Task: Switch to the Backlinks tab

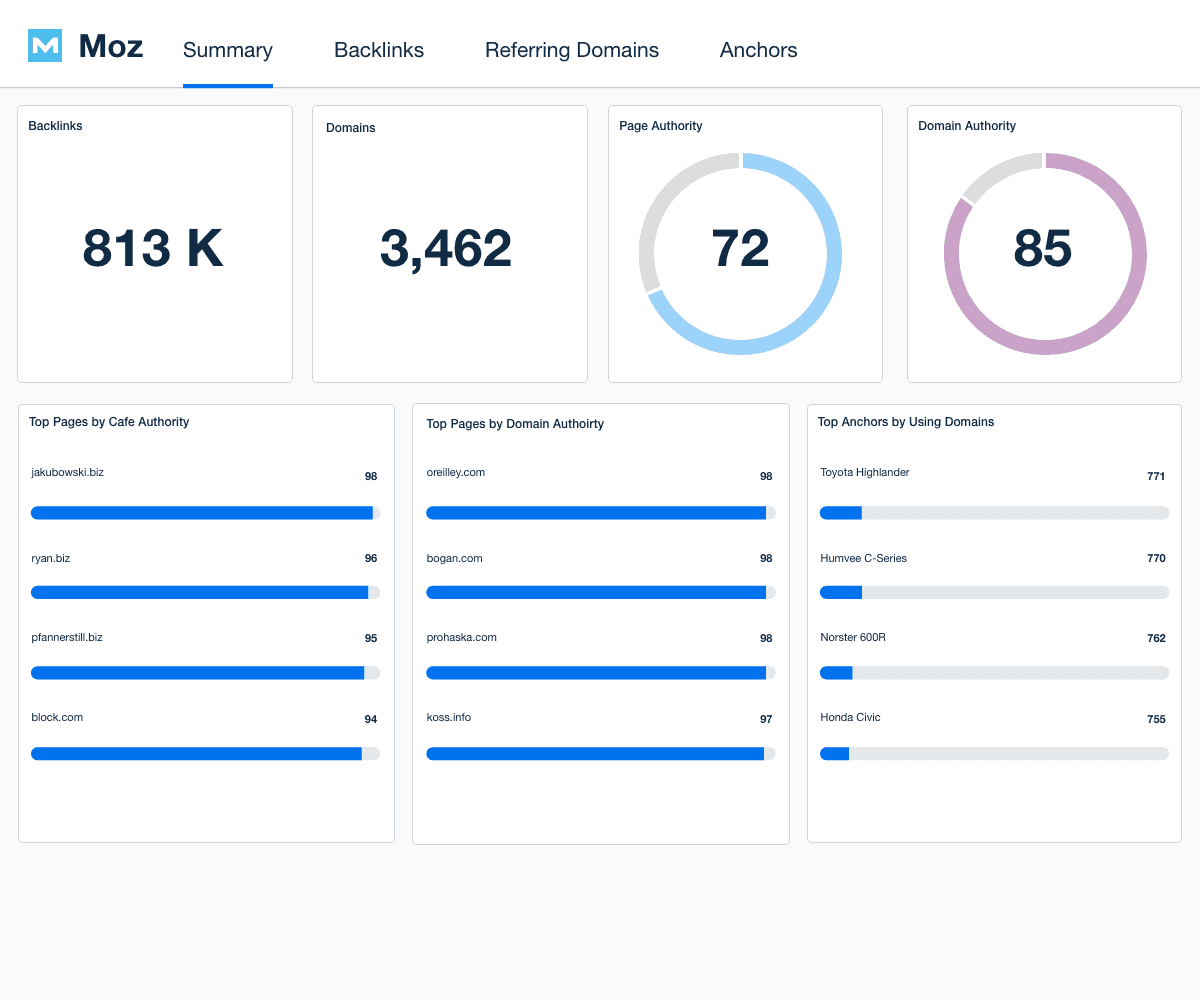Action: 379,50
